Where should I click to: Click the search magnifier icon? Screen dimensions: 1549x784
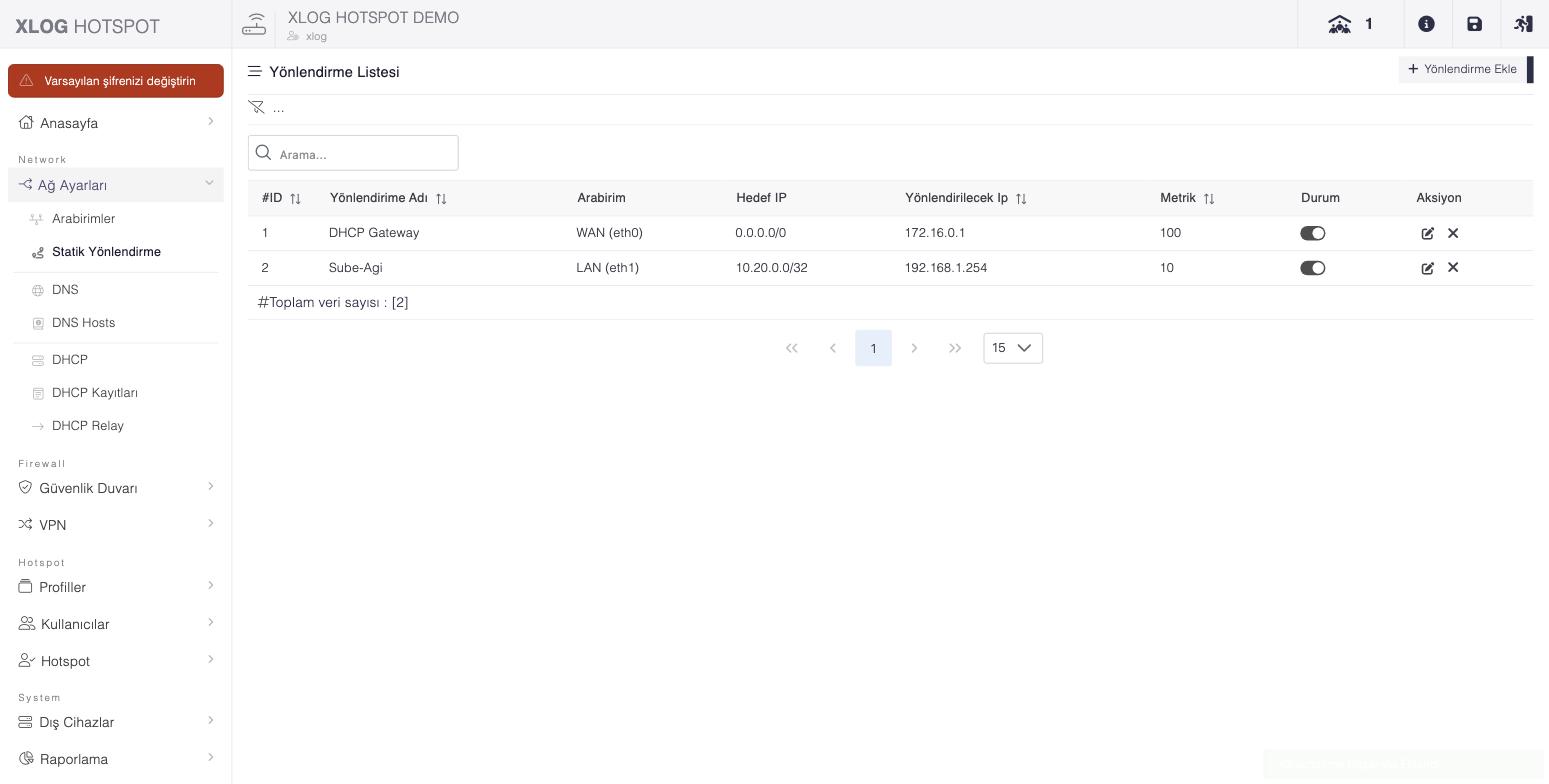[x=264, y=153]
